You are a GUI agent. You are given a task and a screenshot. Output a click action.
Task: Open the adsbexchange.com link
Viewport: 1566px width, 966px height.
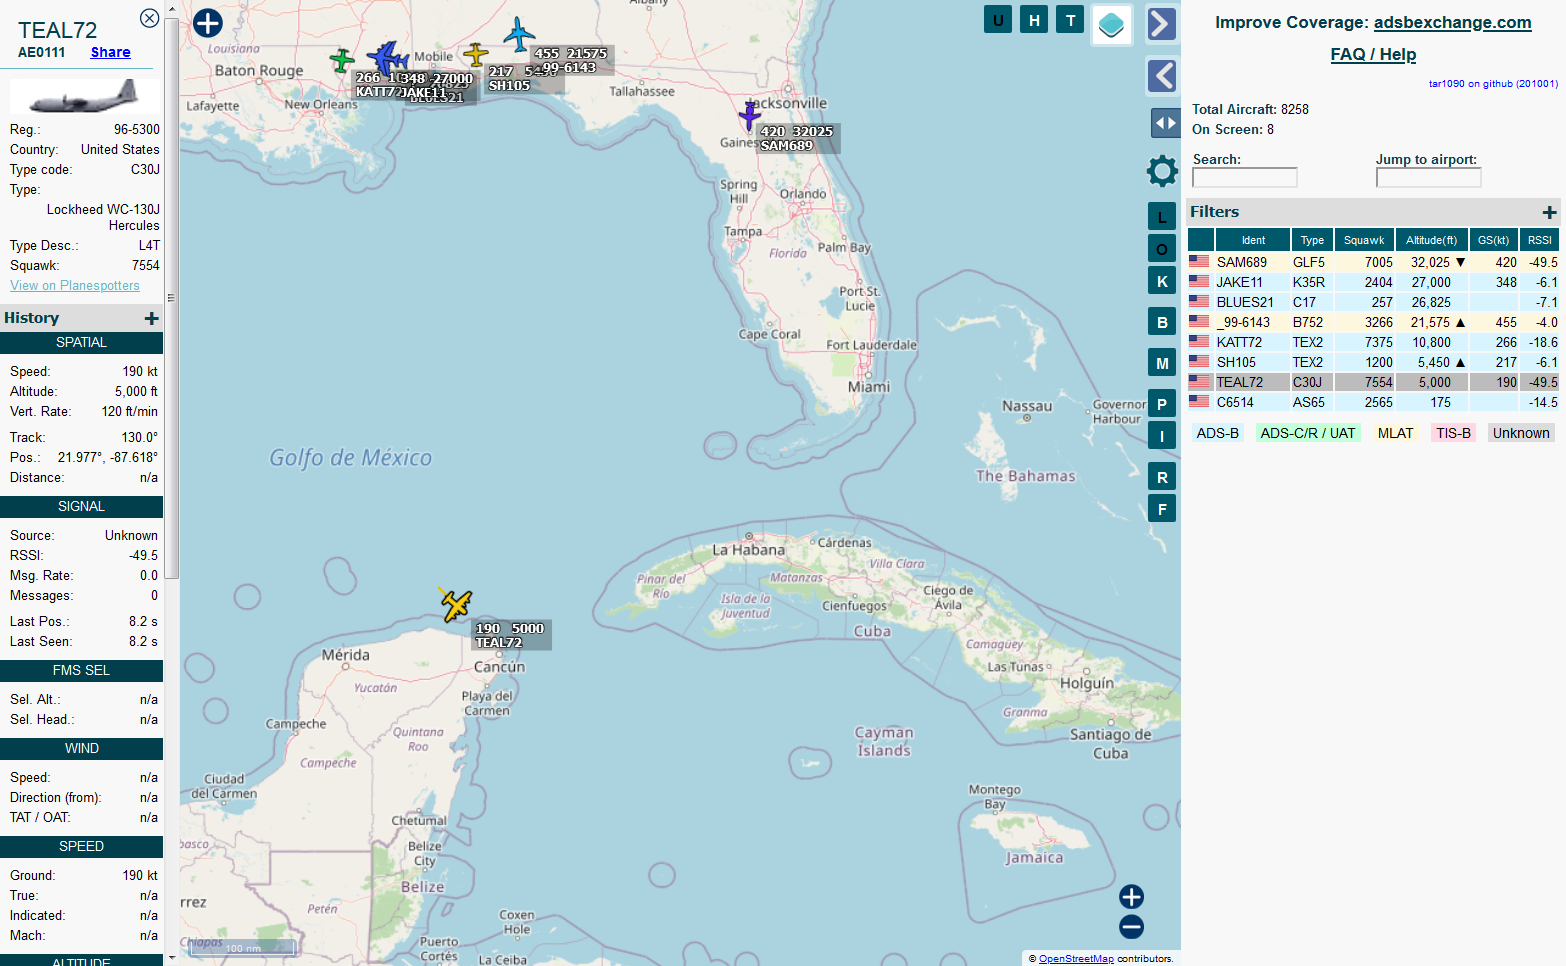point(1452,22)
